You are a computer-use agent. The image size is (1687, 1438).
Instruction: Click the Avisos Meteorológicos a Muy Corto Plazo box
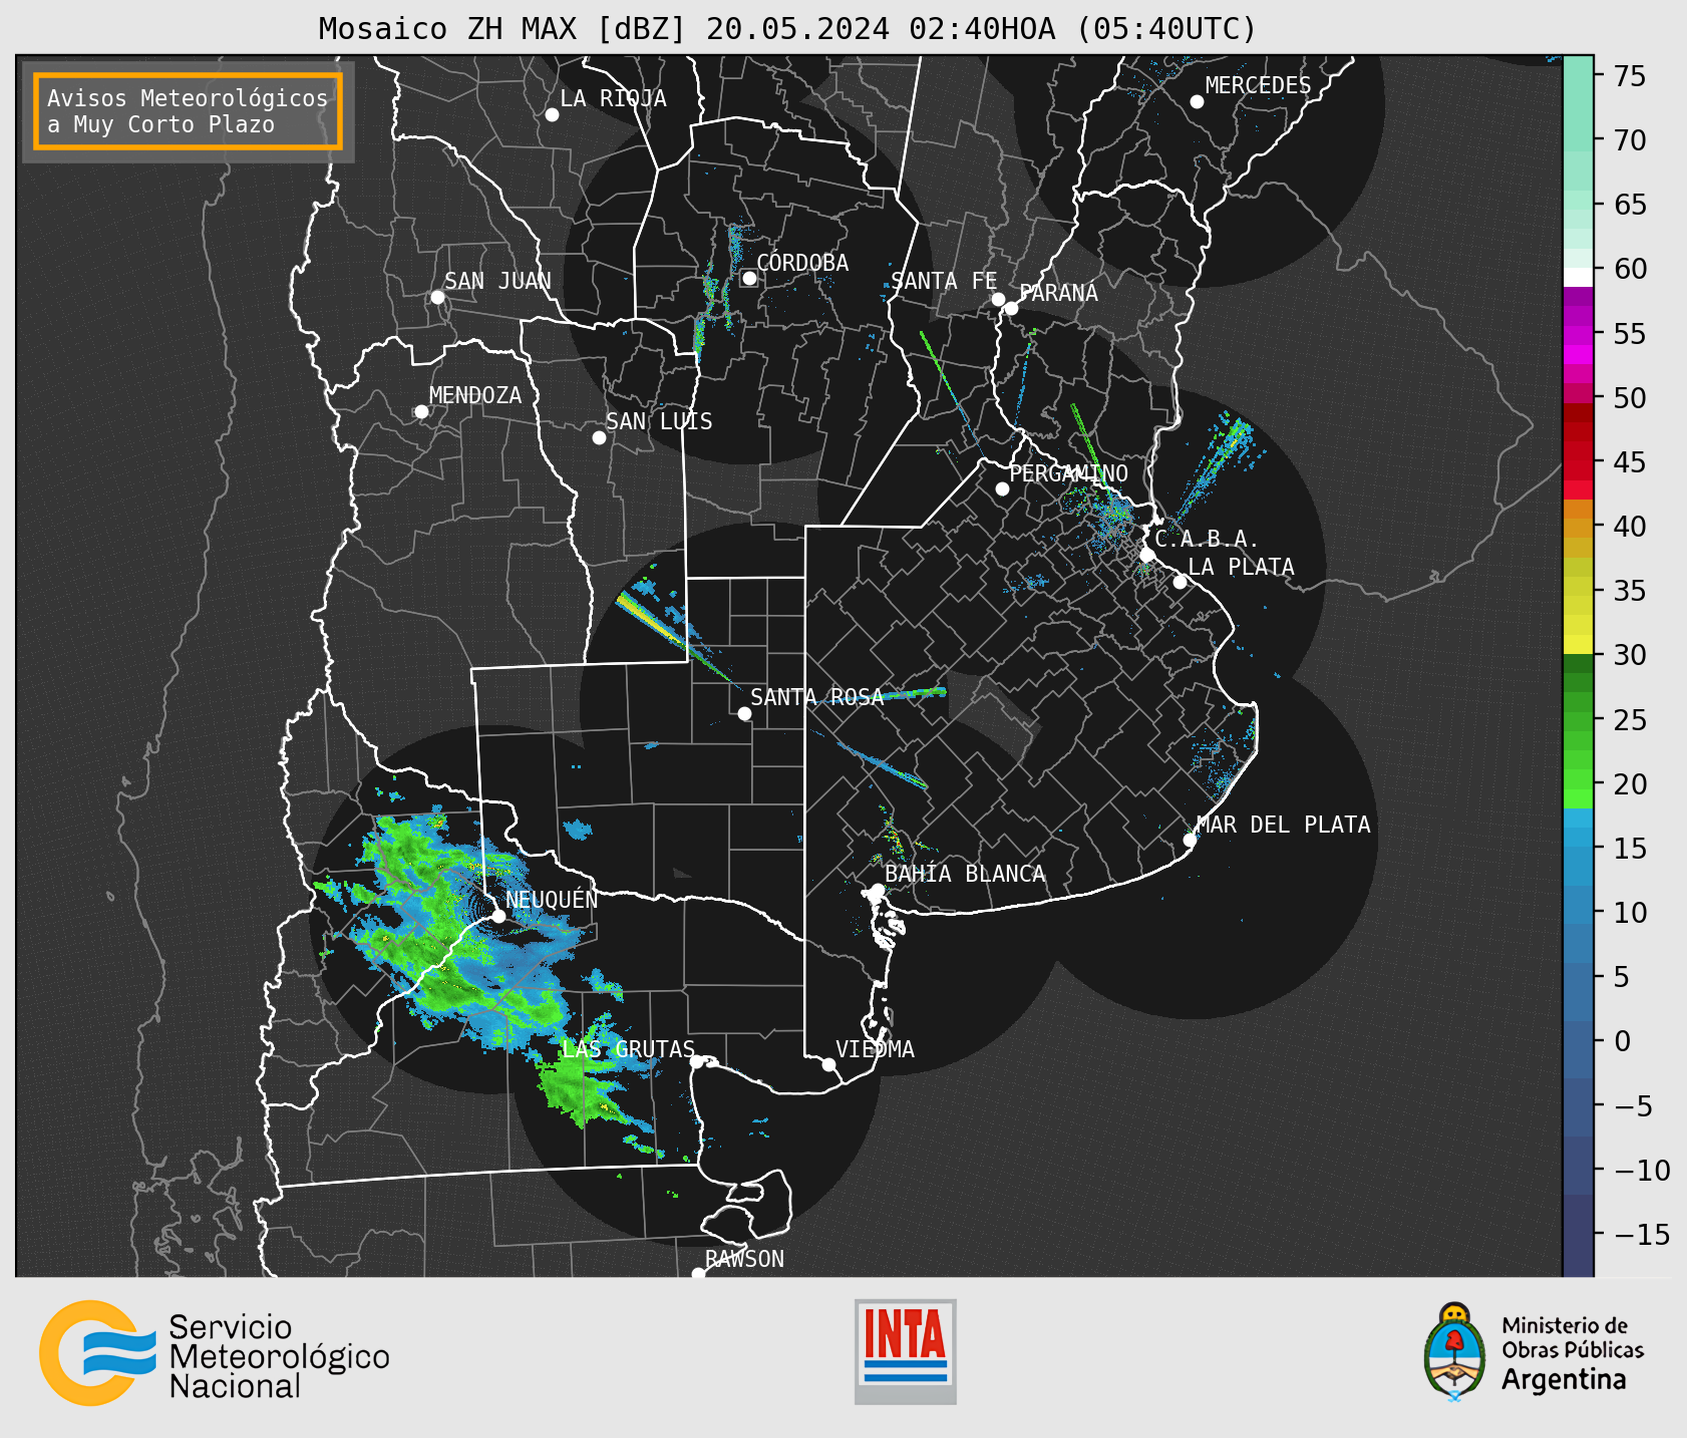coord(188,111)
